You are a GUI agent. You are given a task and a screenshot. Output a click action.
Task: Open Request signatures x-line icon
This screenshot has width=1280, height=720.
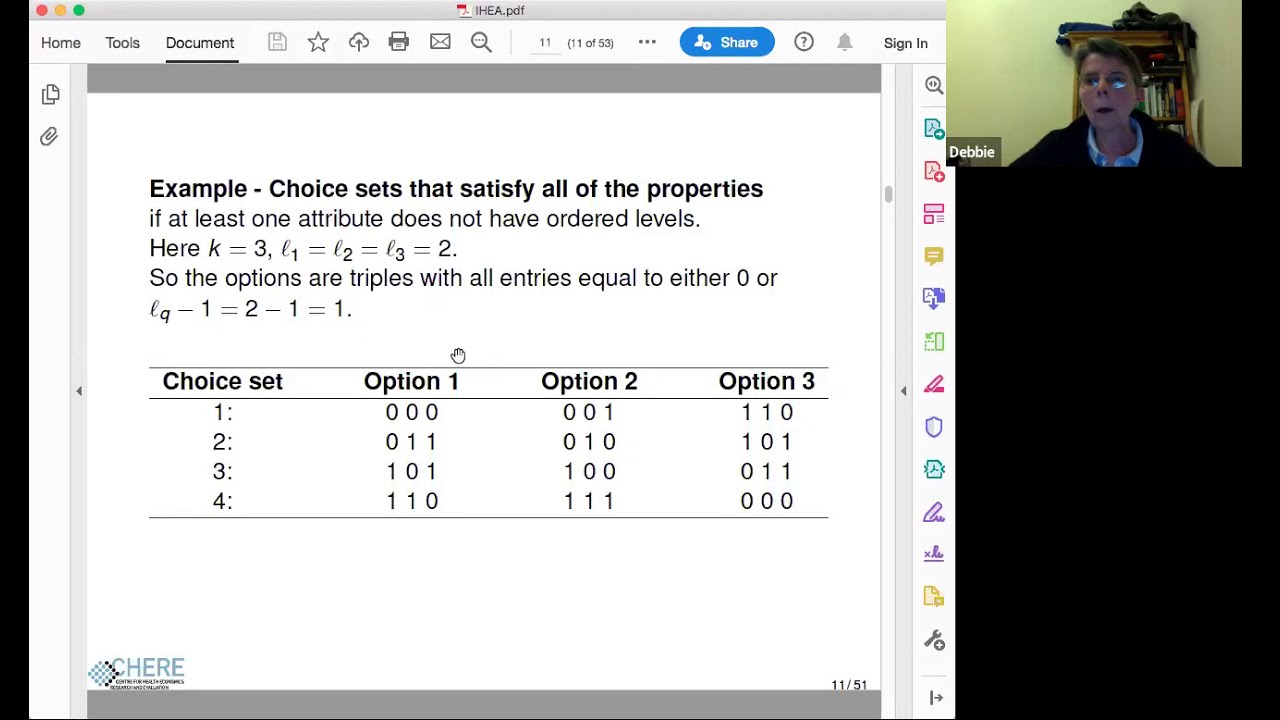[934, 554]
